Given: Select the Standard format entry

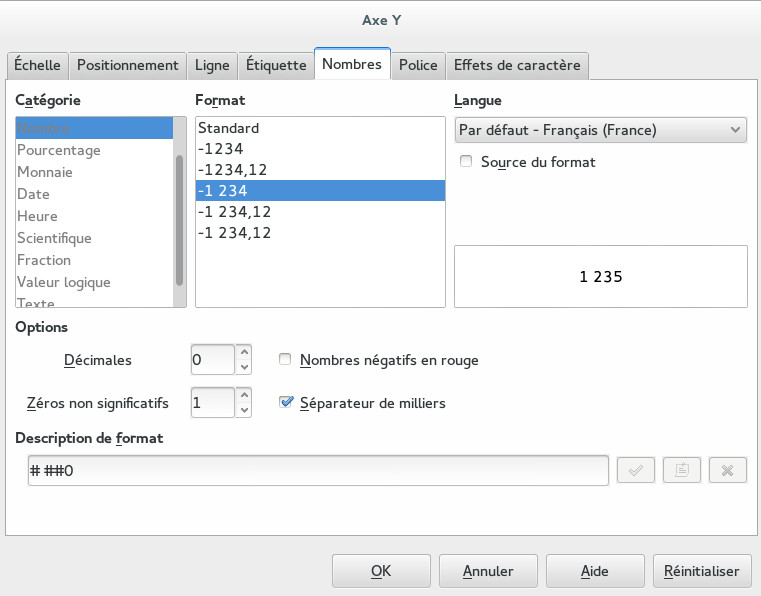Looking at the screenshot, I should (x=229, y=128).
